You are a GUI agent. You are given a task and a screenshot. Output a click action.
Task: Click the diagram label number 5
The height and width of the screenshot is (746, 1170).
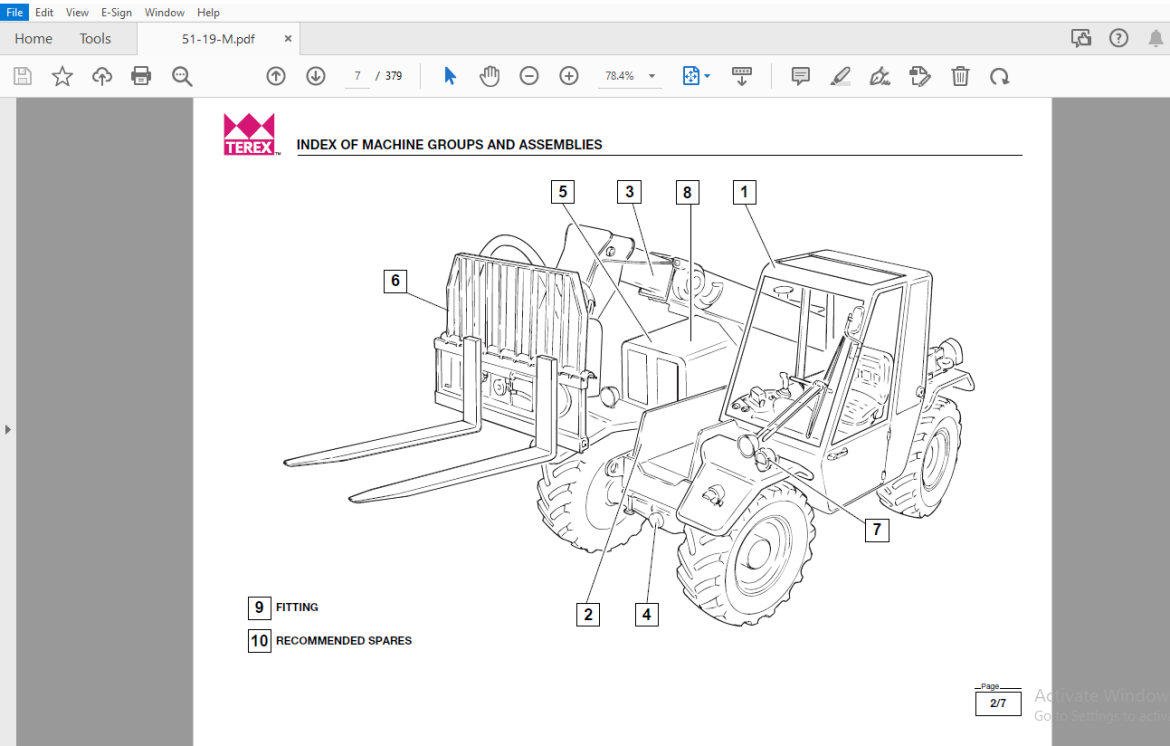click(563, 192)
